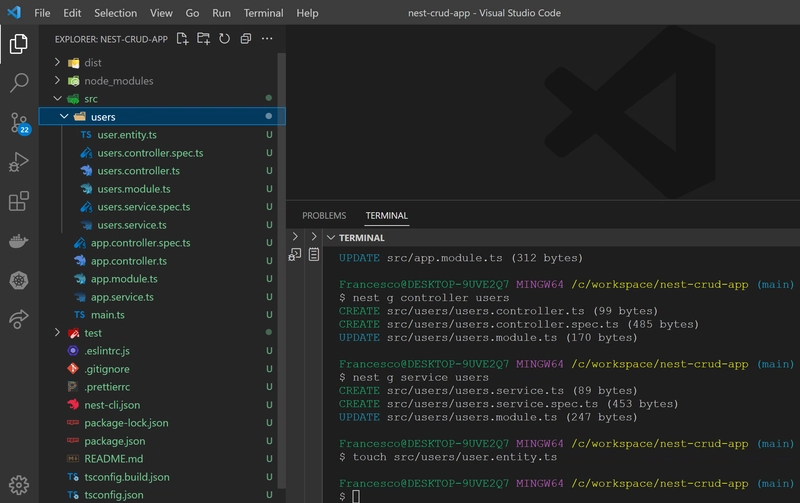The height and width of the screenshot is (503, 800).
Task: Click the debug terminal icon beside the terminal
Action: coord(295,254)
